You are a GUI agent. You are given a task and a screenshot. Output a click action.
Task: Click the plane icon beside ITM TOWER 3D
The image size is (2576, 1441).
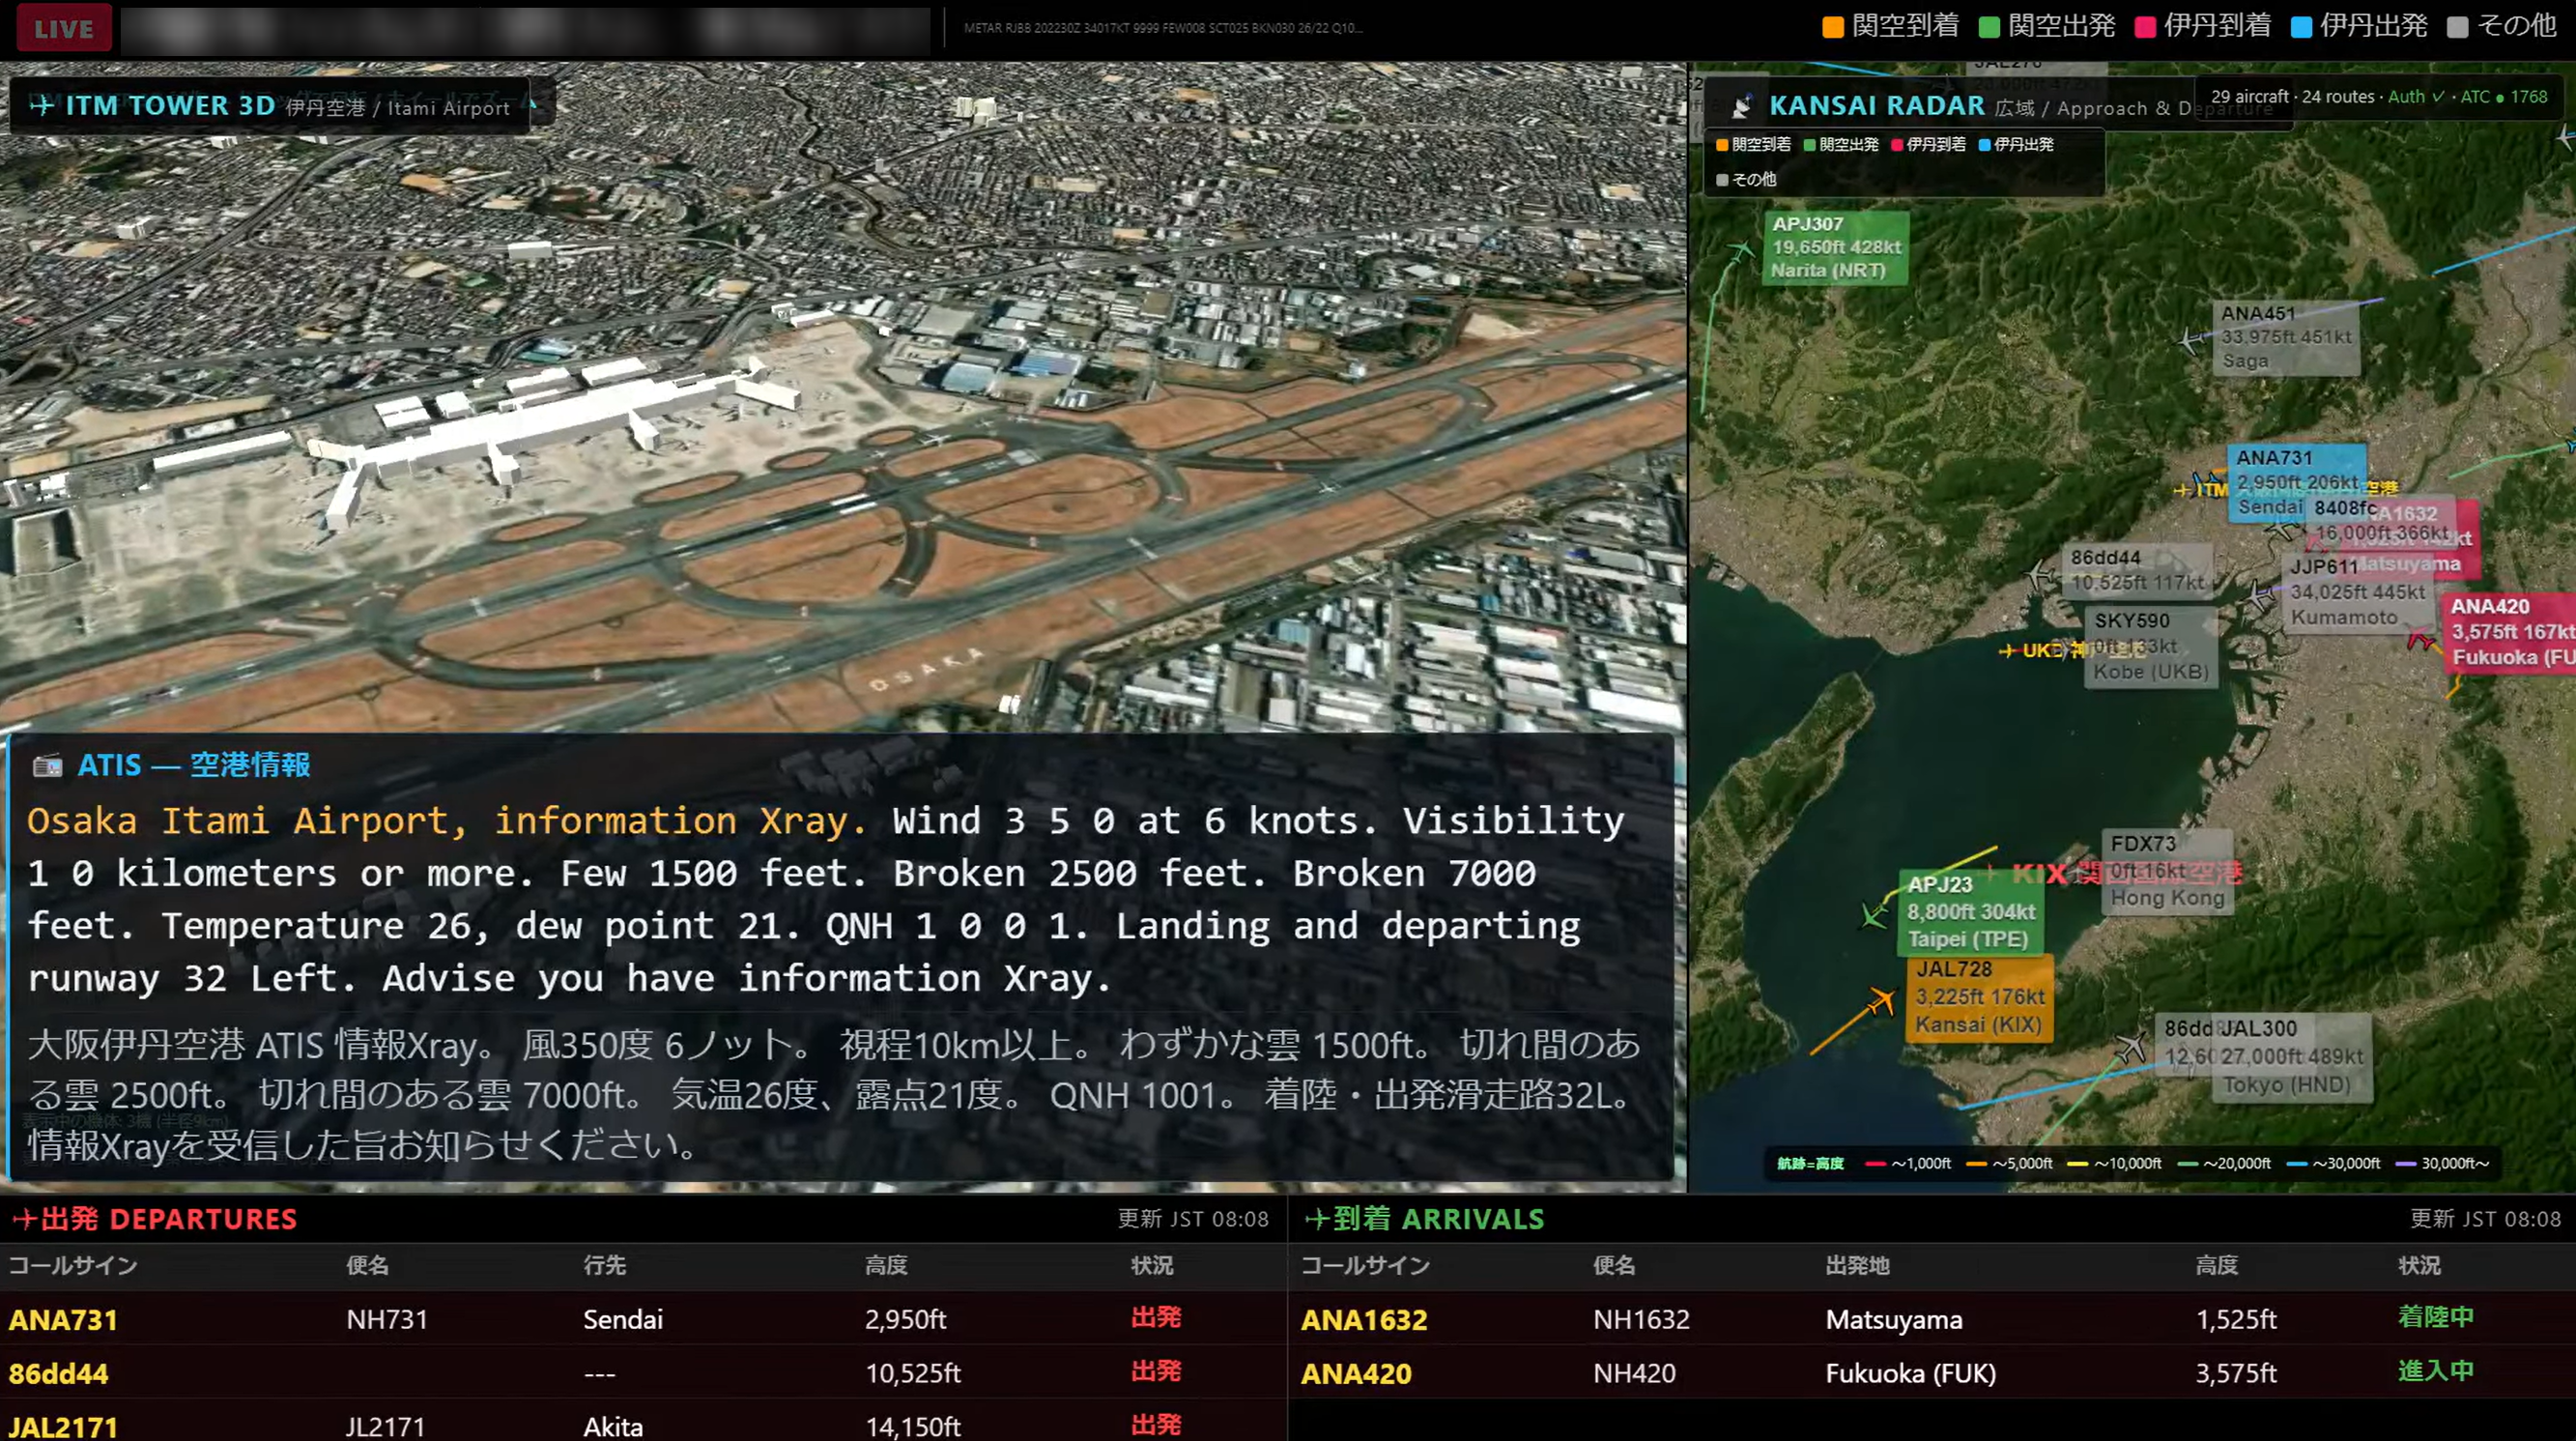pos(42,105)
